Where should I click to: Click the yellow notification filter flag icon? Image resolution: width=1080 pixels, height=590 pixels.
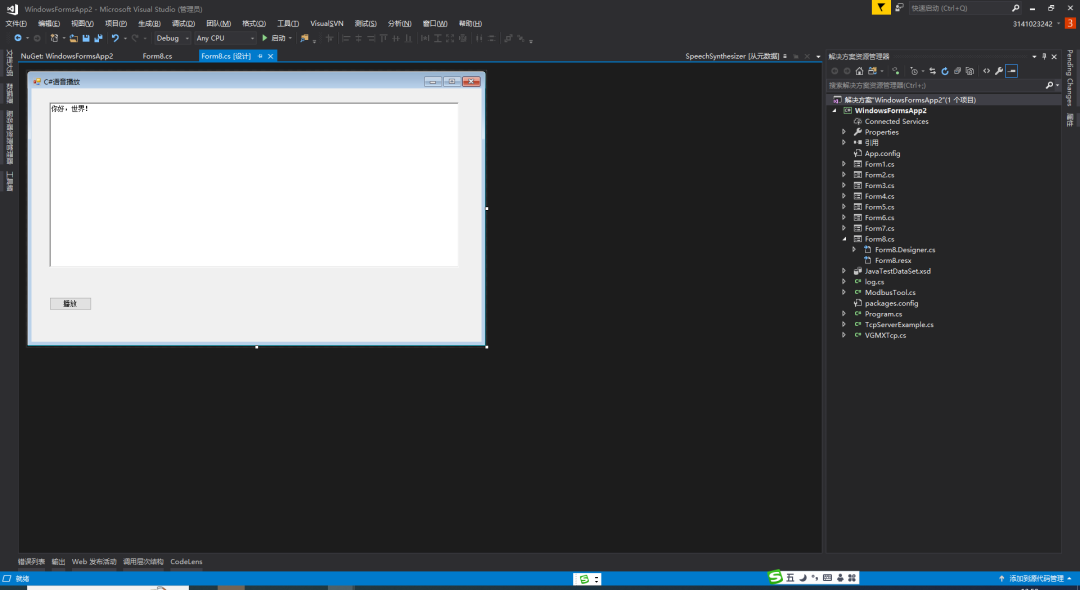tap(880, 7)
